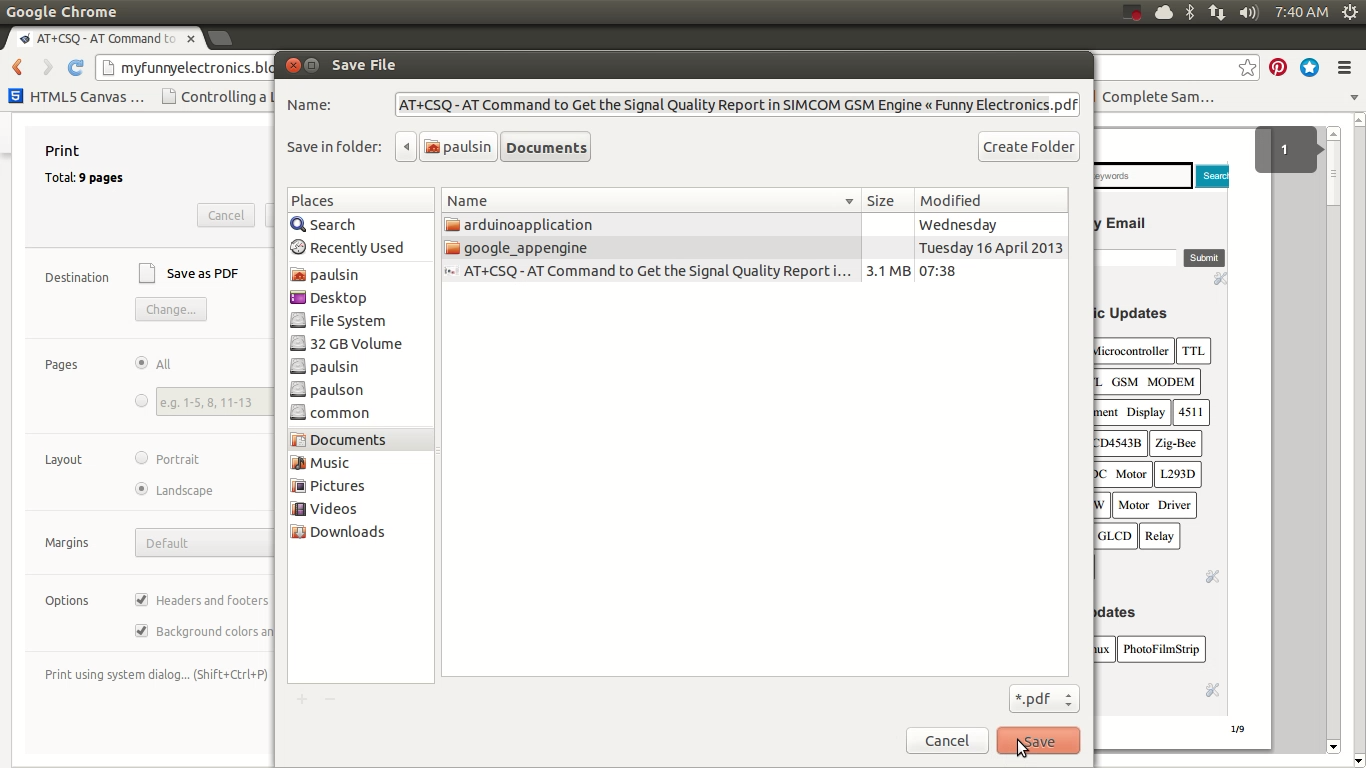This screenshot has height=768, width=1366.
Task: Toggle Background colors checkbox
Action: coord(141,631)
